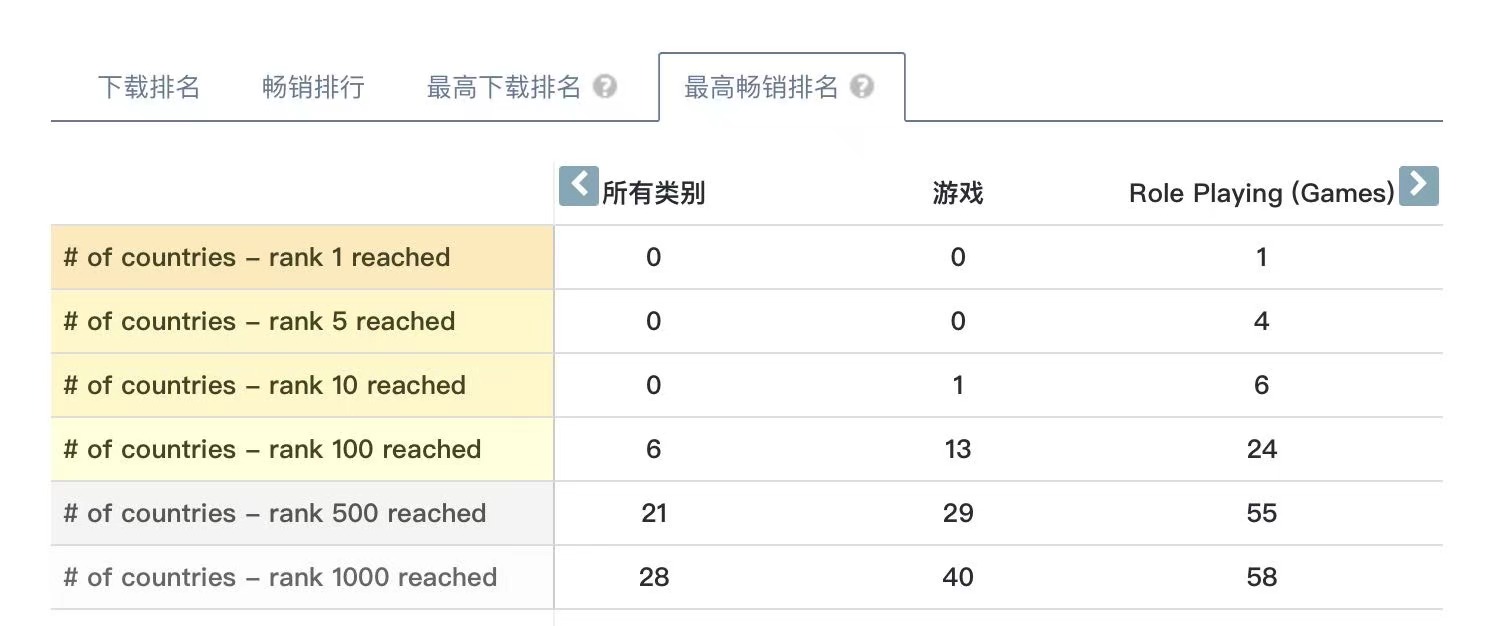Open the 畅销排行 tab
Image resolution: width=1495 pixels, height=626 pixels.
[x=313, y=87]
